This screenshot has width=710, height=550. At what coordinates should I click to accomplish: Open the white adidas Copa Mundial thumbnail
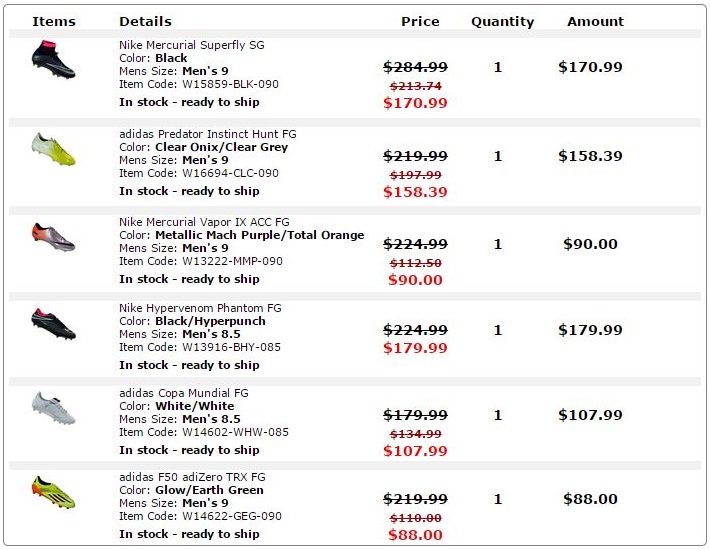point(53,407)
